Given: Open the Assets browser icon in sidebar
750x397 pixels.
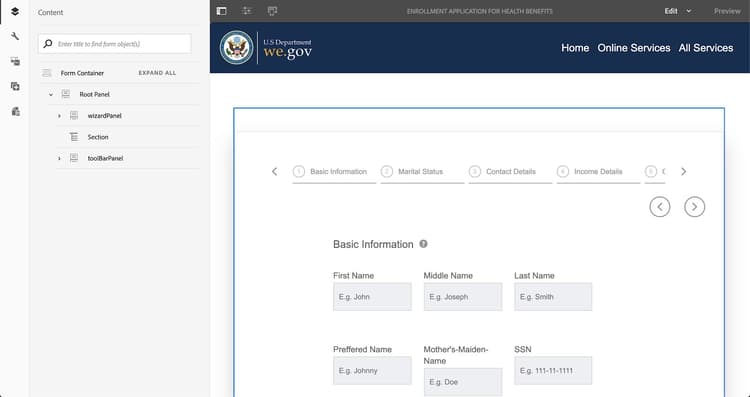Looking at the screenshot, I should tap(15, 61).
